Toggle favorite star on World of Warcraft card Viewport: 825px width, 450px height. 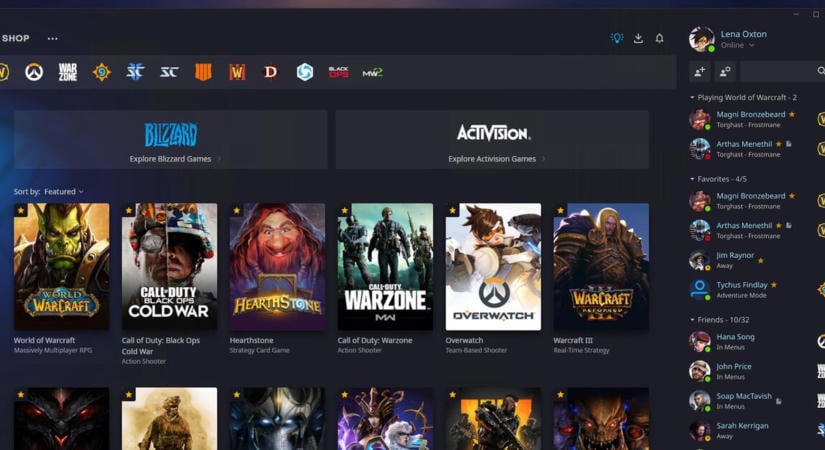pyautogui.click(x=21, y=211)
